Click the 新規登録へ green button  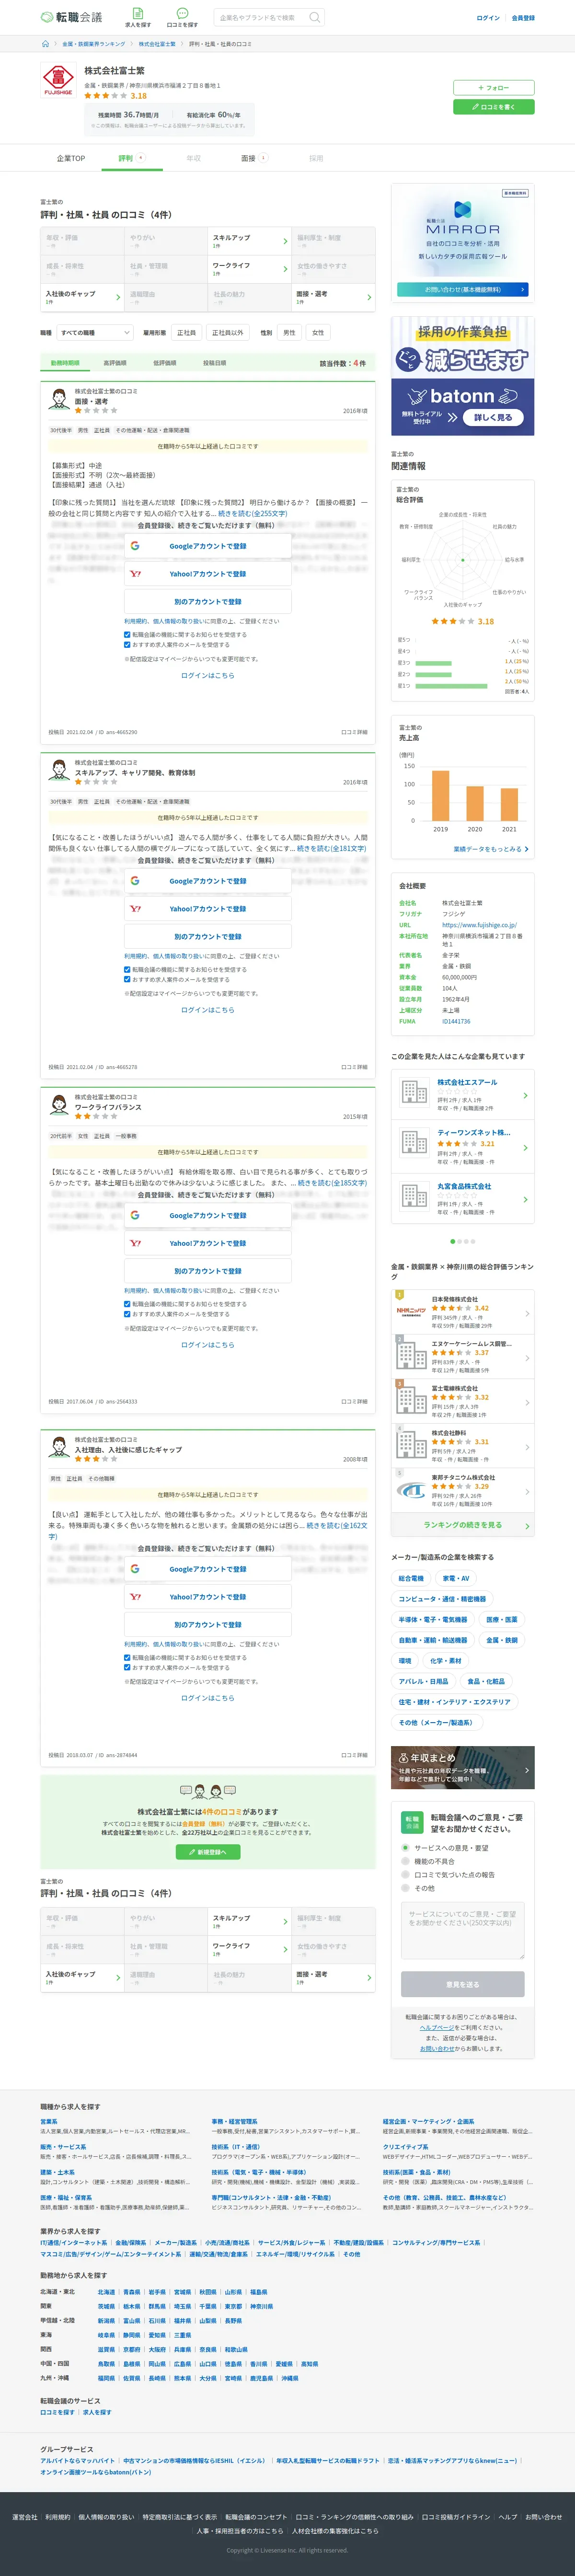208,1852
